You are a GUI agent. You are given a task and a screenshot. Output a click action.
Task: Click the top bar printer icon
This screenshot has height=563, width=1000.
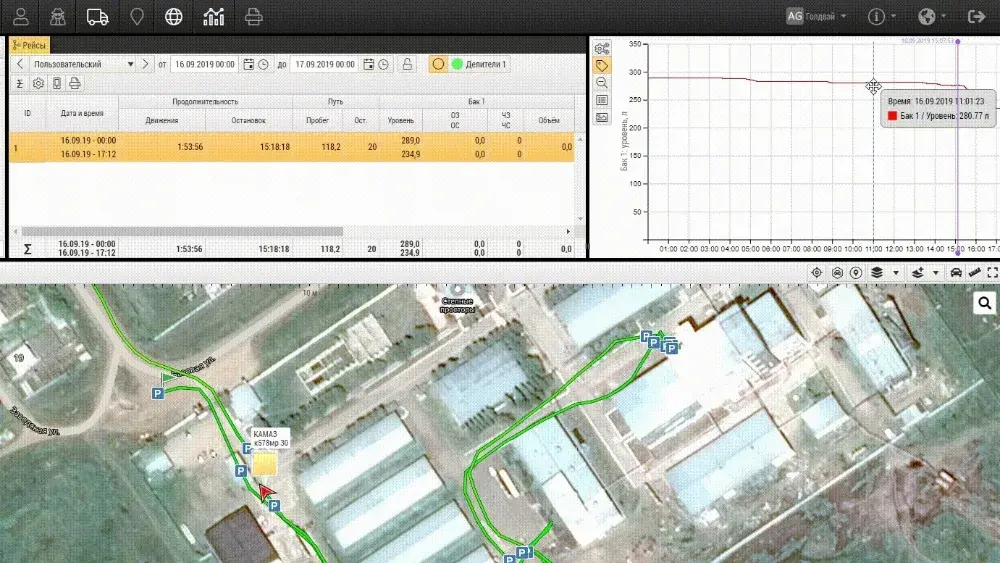pos(253,17)
